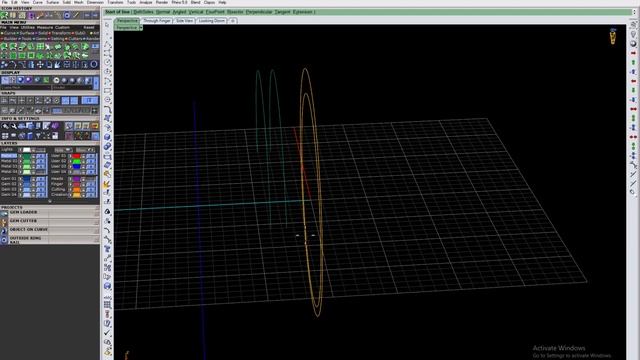Open the Analyze menu in top menu bar
This screenshot has width=640, height=360.
coord(146,2)
